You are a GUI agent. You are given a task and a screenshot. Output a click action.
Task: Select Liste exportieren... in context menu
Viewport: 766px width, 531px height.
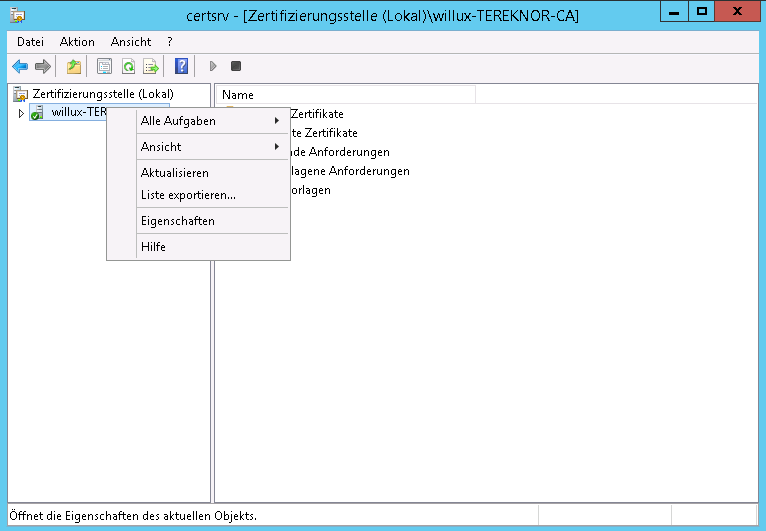(188, 195)
